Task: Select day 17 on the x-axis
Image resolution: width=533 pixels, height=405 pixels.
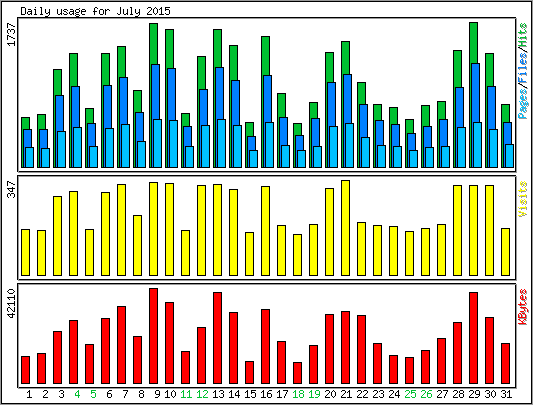Action: [x=282, y=394]
